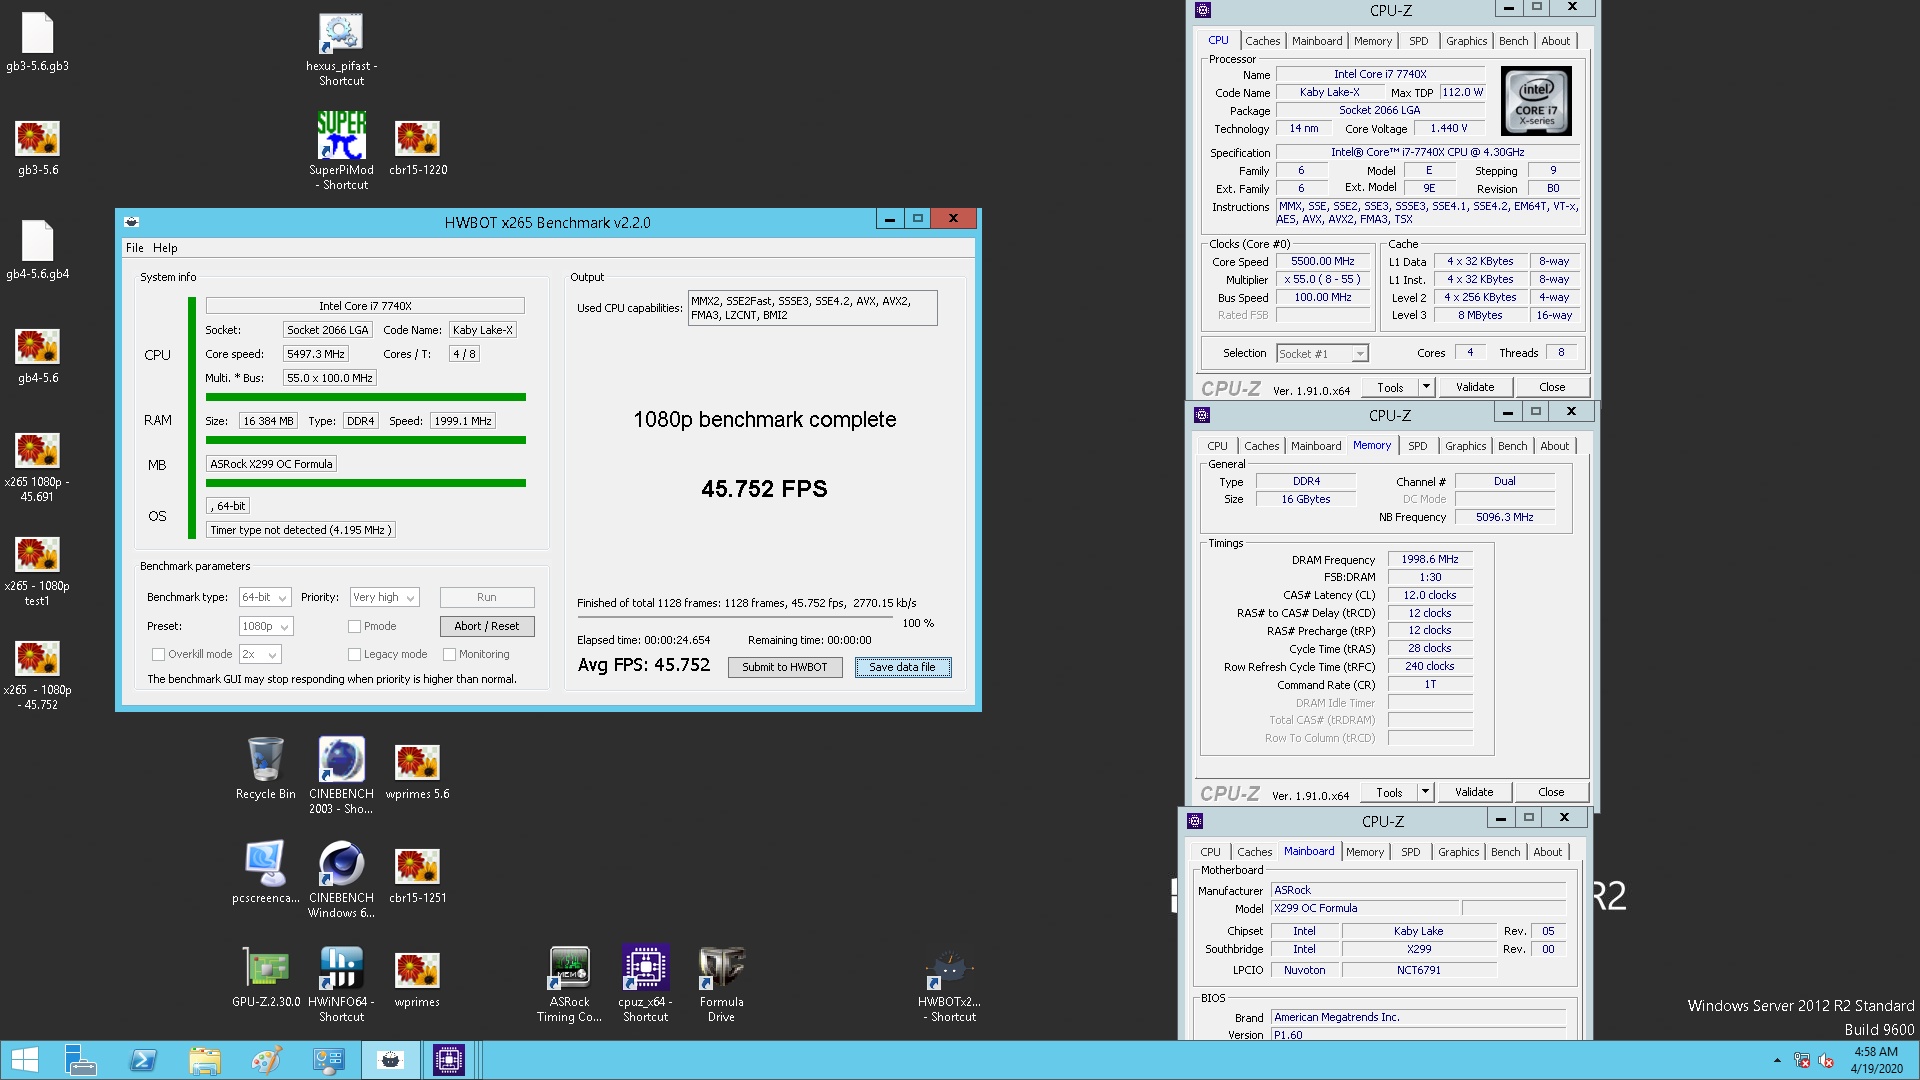Click Intel Core i7 logo in CPU-Z

coord(1537,101)
